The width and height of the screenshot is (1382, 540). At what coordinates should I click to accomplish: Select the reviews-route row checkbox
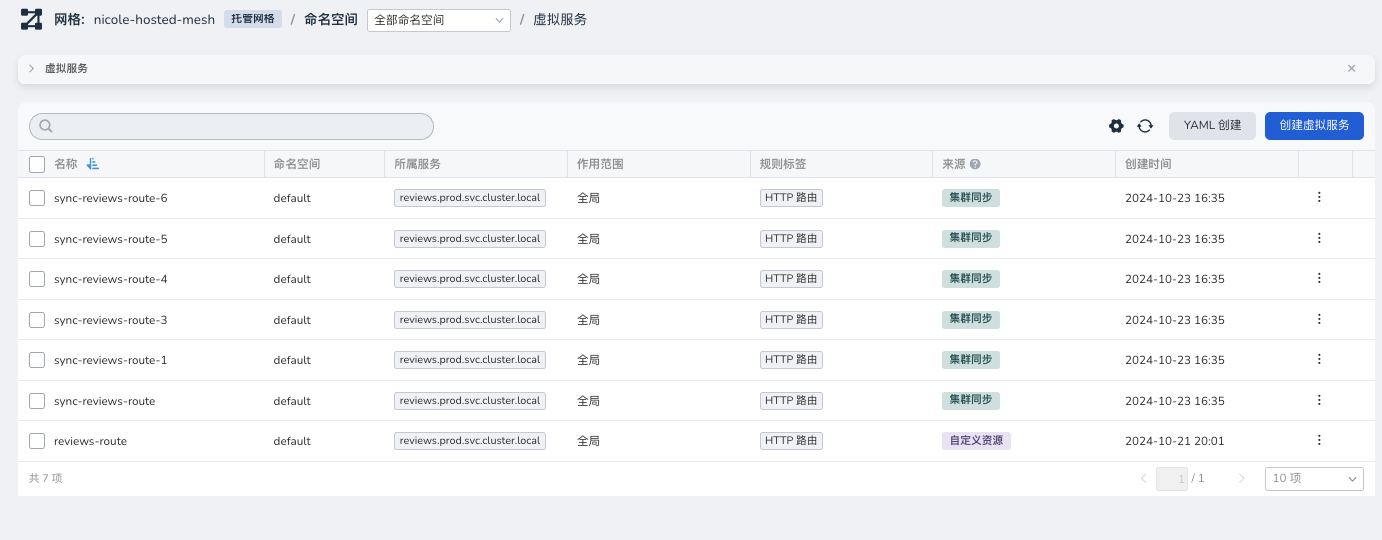pyautogui.click(x=37, y=441)
